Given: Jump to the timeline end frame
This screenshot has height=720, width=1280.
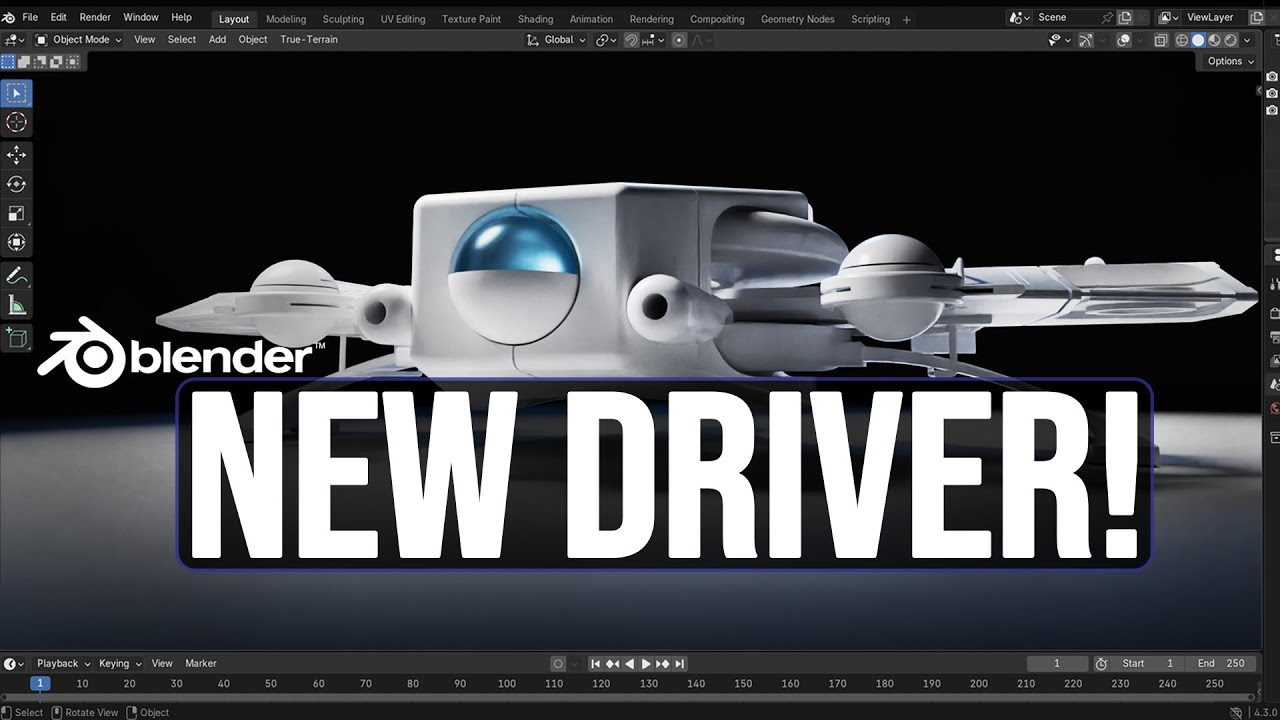Looking at the screenshot, I should (680, 663).
